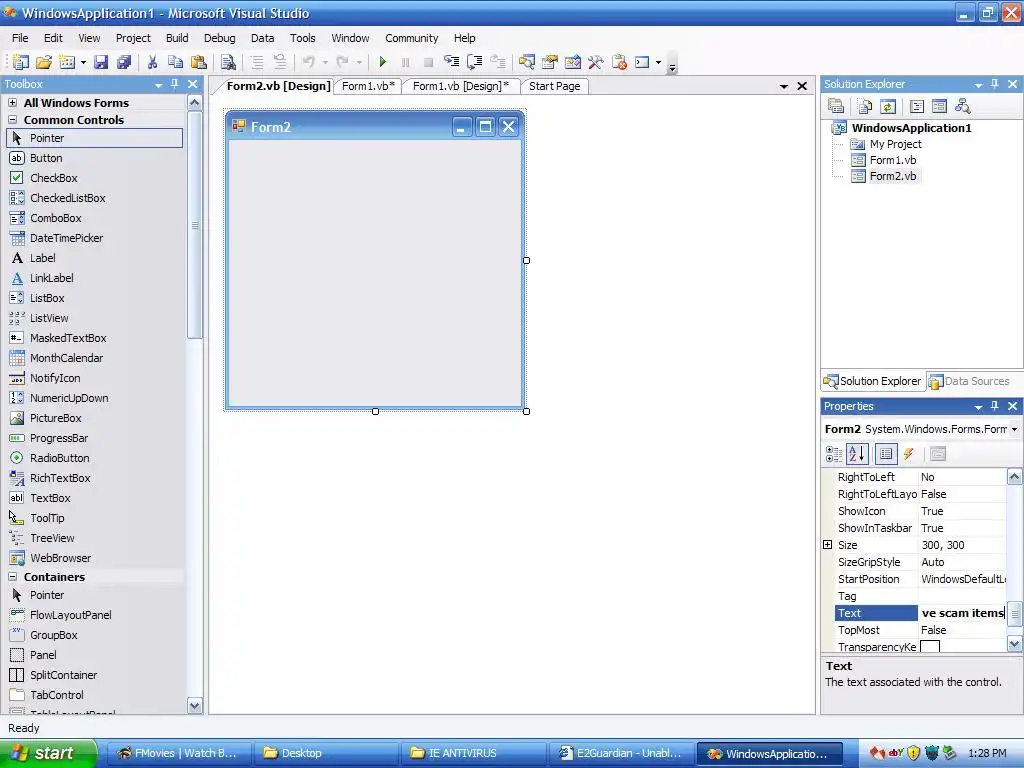Pin toggle for Toolbox auto-hide
The width and height of the screenshot is (1024, 768).
(174, 84)
